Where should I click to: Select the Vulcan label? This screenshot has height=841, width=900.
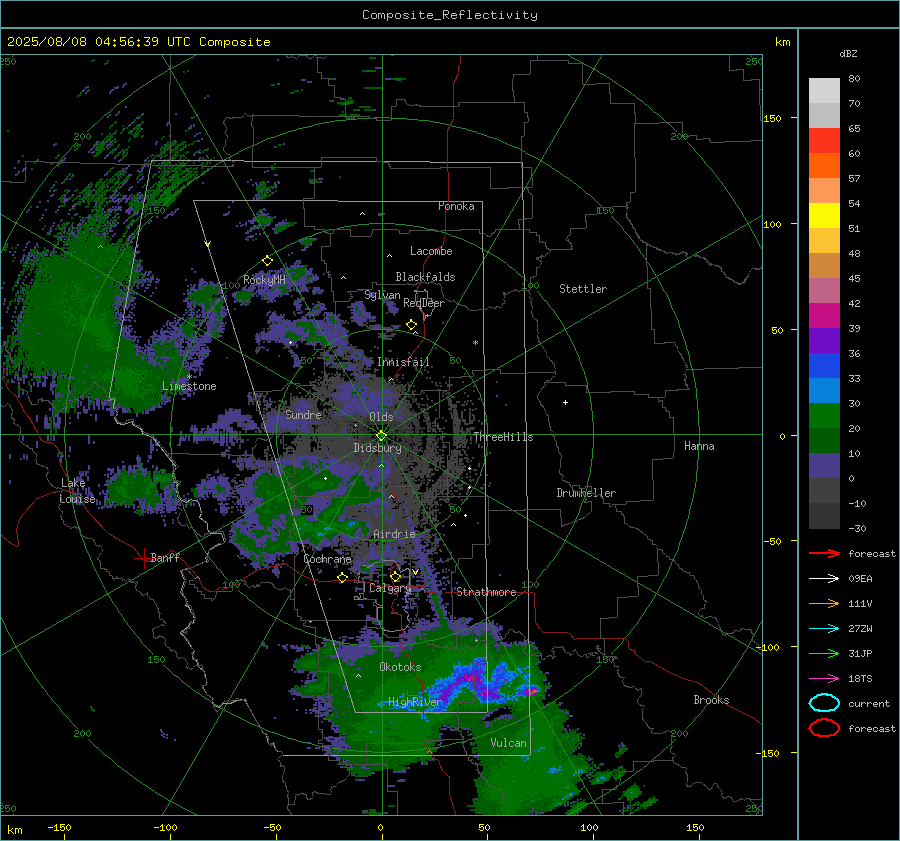click(508, 743)
